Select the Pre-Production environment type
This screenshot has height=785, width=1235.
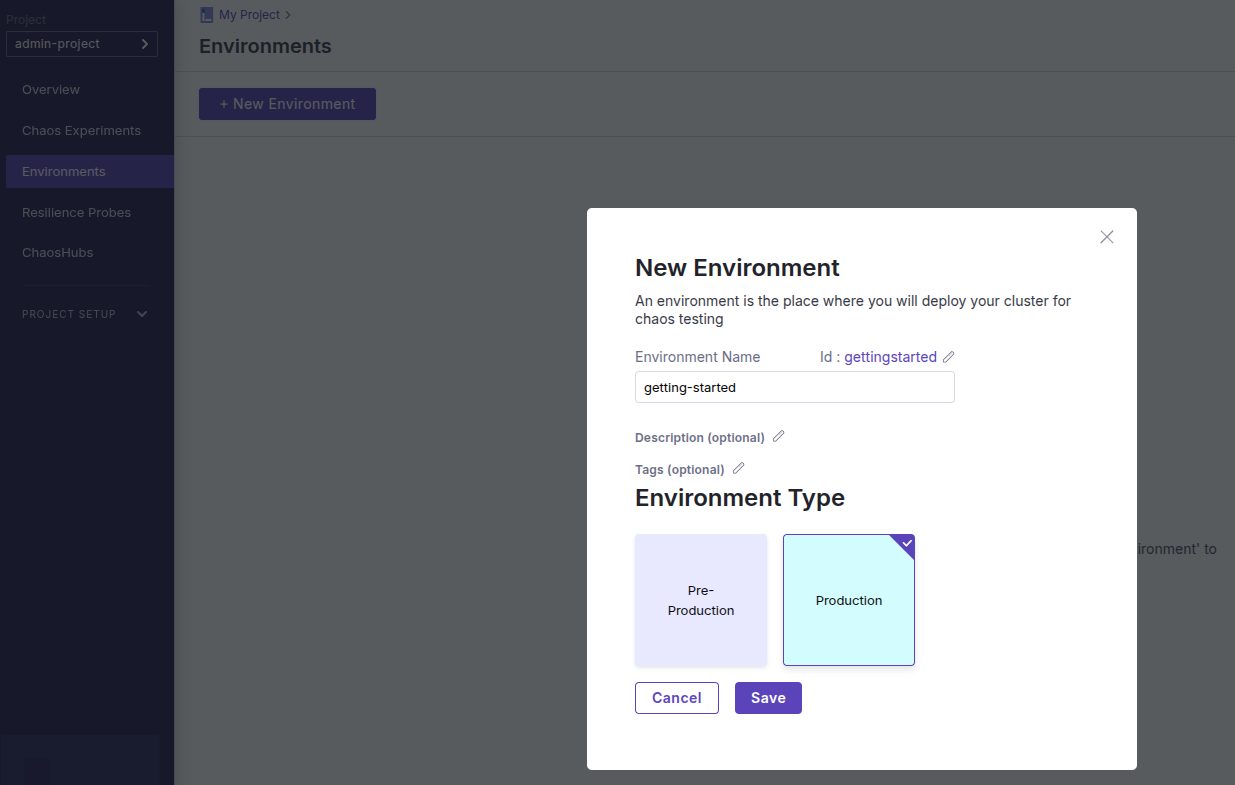click(701, 600)
